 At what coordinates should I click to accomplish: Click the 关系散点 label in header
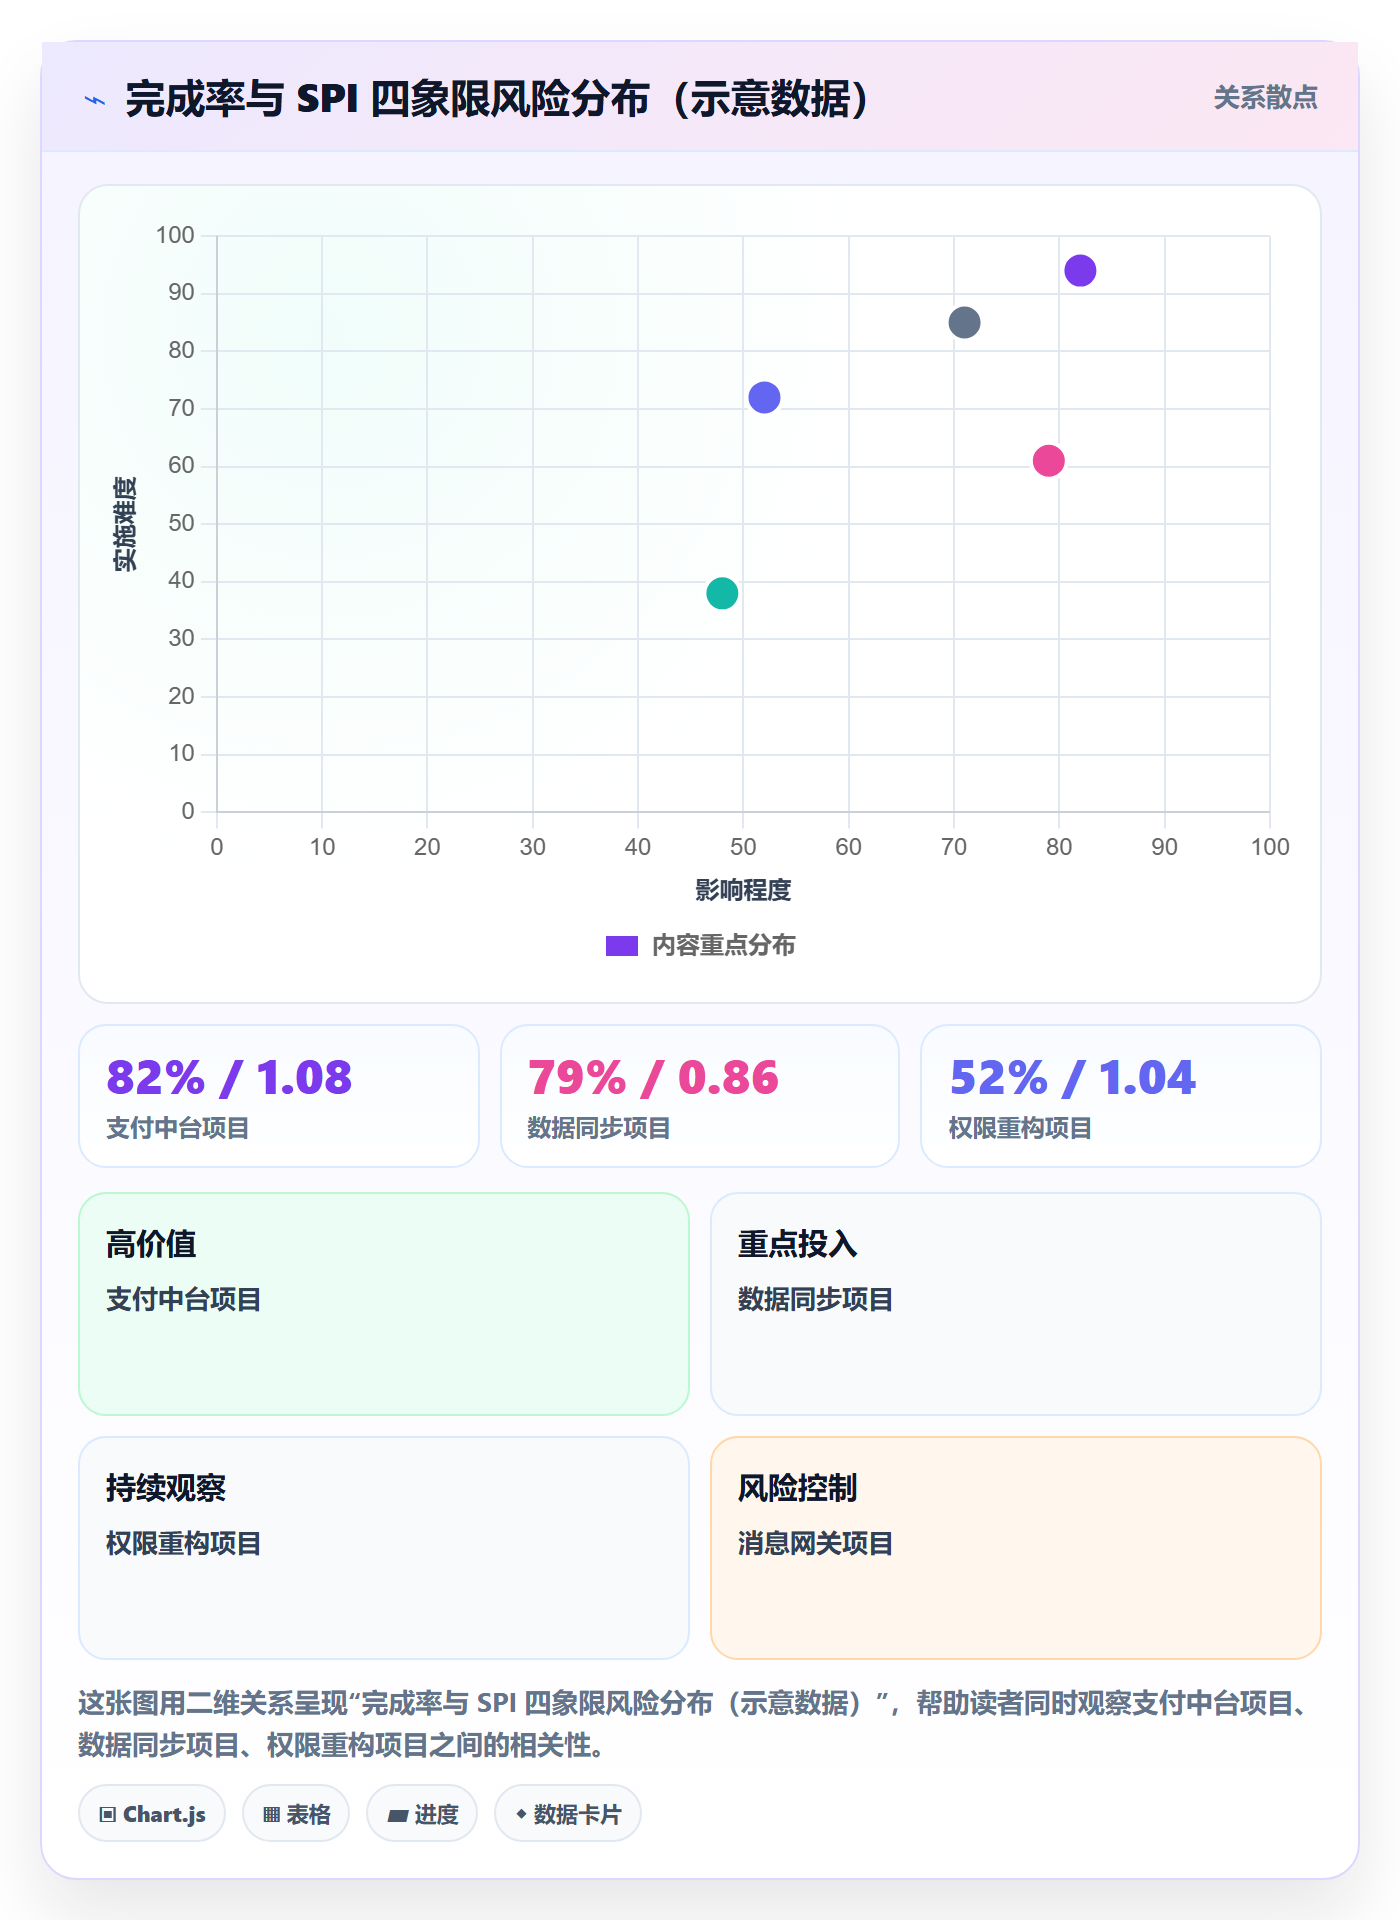click(x=1265, y=98)
